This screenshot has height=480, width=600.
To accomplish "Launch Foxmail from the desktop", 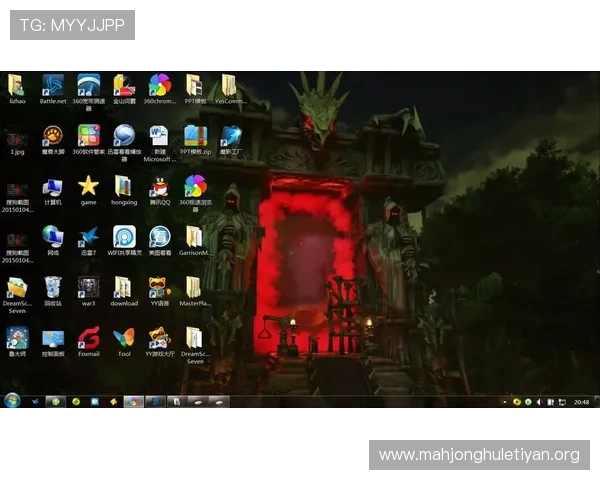I will click(89, 338).
